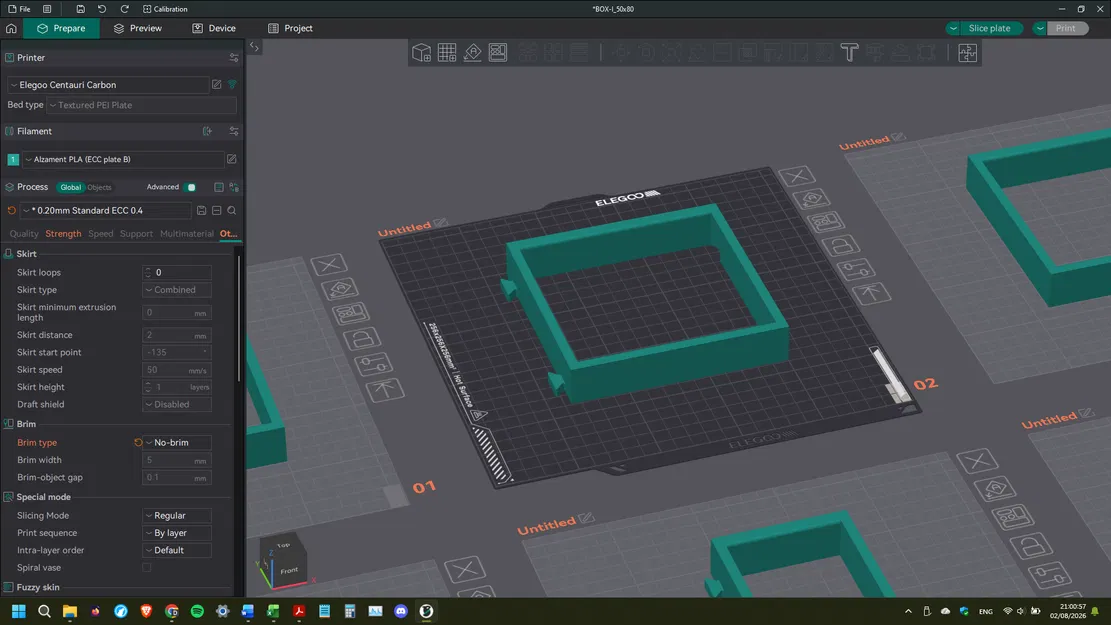Screen dimensions: 1111x625
Task: Open filament settings sliders icon
Action: (234, 131)
